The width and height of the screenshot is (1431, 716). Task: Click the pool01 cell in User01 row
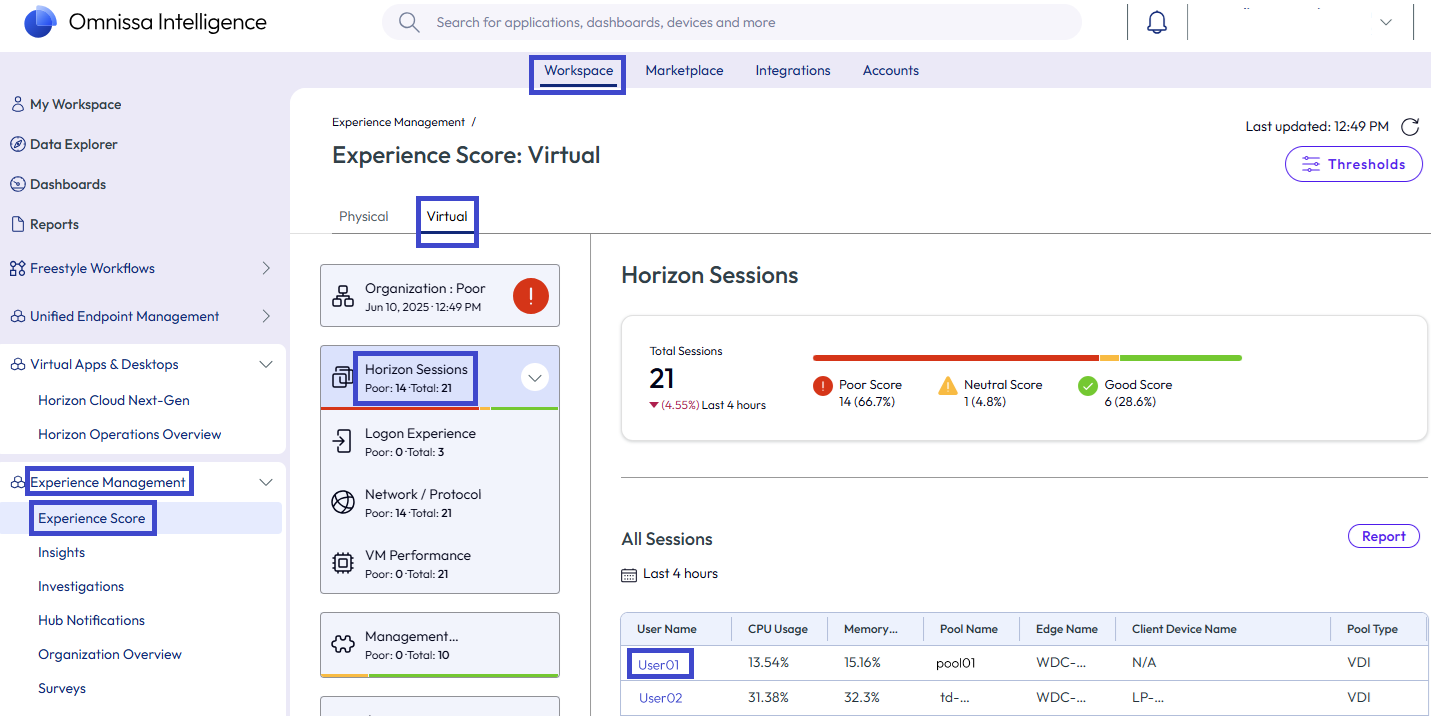tap(955, 663)
